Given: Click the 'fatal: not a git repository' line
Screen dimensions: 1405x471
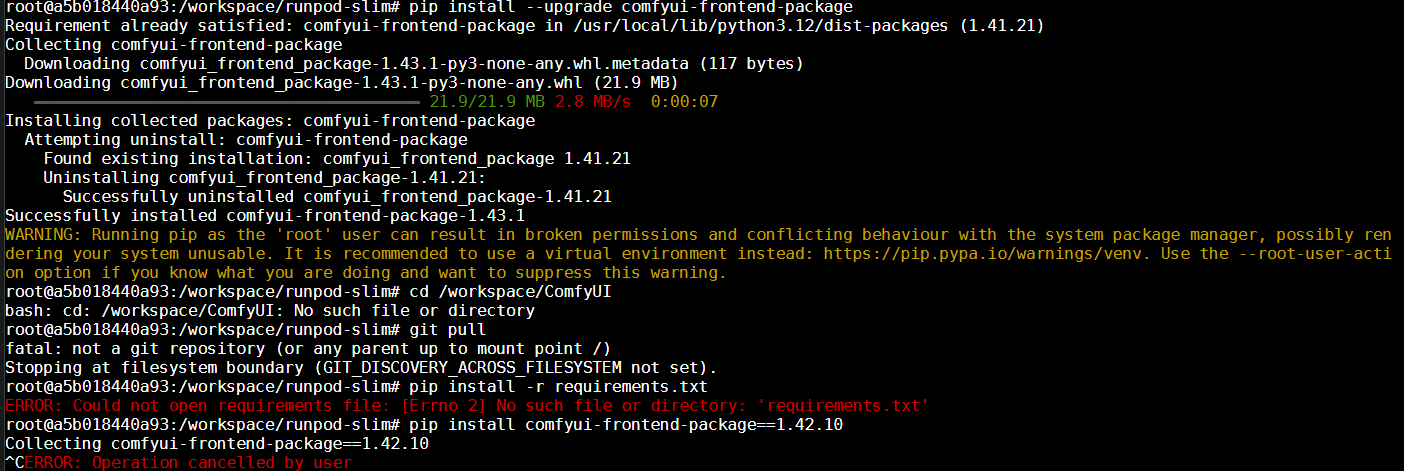Looking at the screenshot, I should pos(307,348).
